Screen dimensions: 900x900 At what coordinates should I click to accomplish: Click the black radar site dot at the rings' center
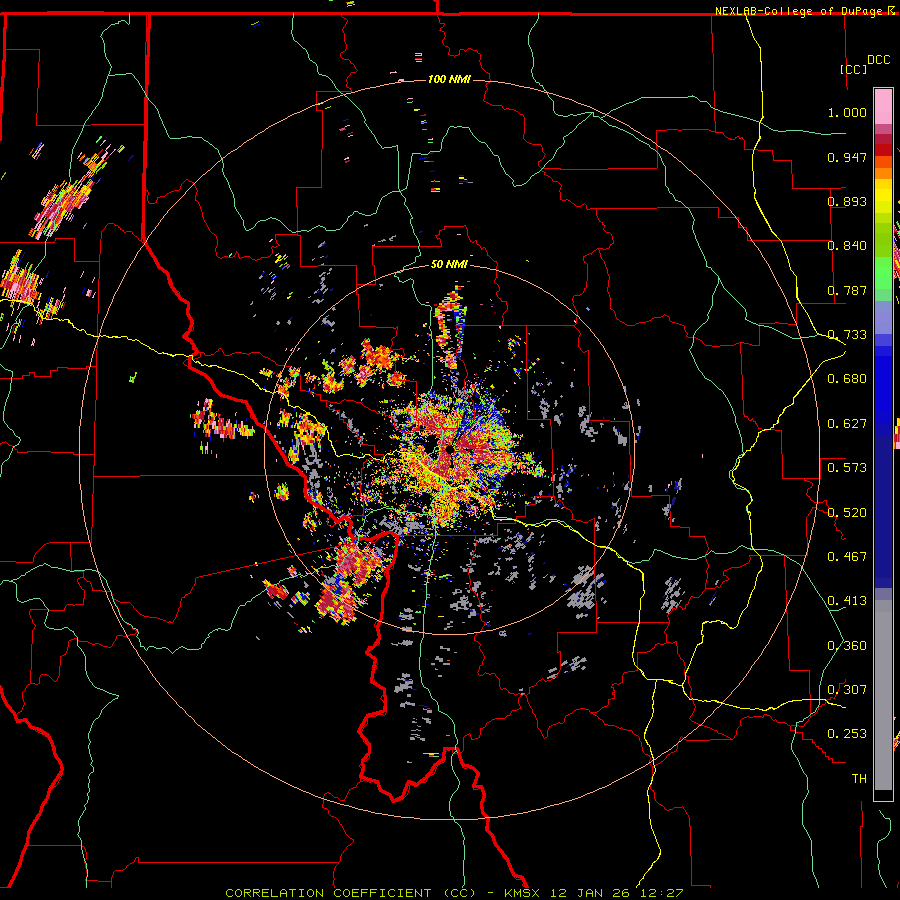tap(448, 449)
